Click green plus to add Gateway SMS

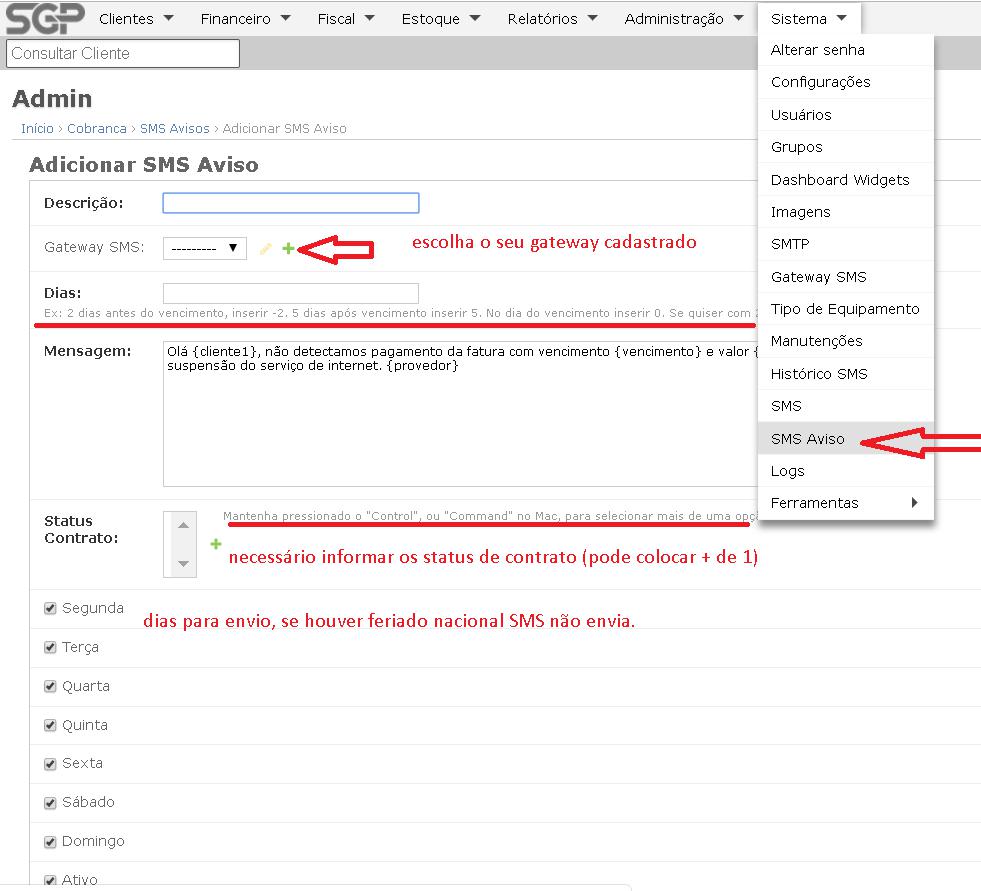pyautogui.click(x=288, y=248)
